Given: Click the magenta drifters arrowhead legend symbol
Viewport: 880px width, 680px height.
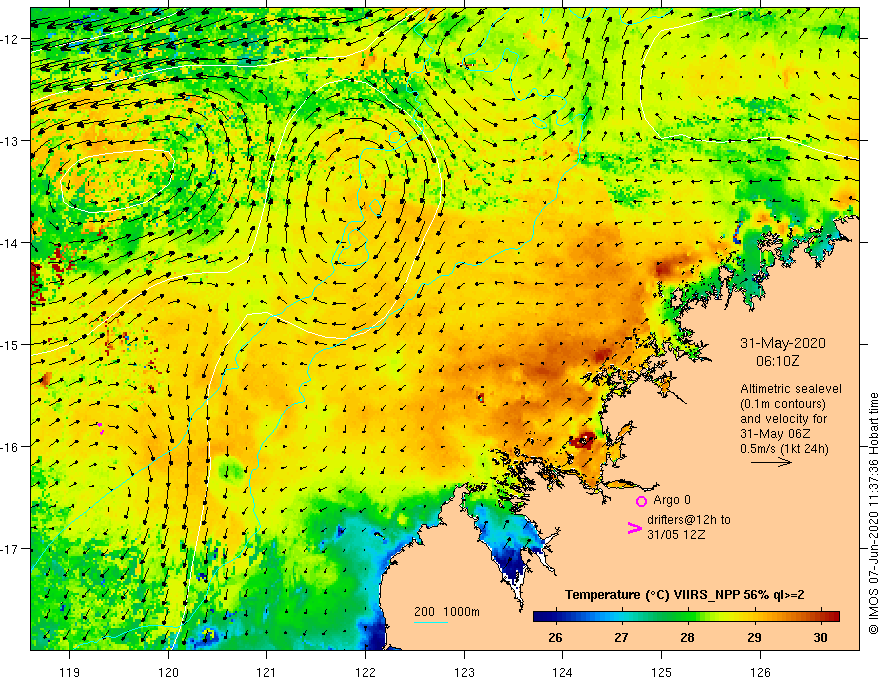Looking at the screenshot, I should click(634, 528).
